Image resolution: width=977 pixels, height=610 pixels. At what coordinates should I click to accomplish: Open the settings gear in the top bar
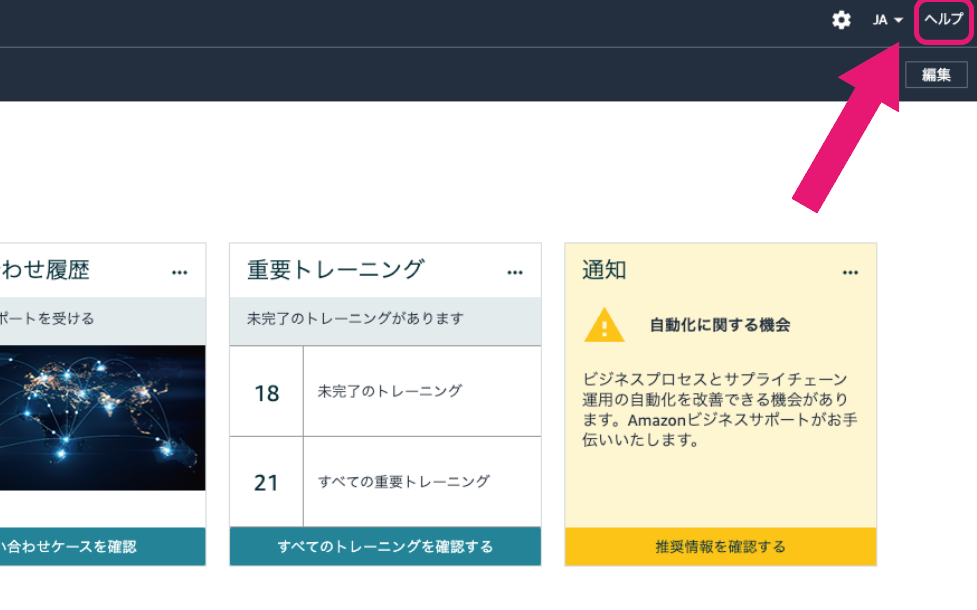841,20
